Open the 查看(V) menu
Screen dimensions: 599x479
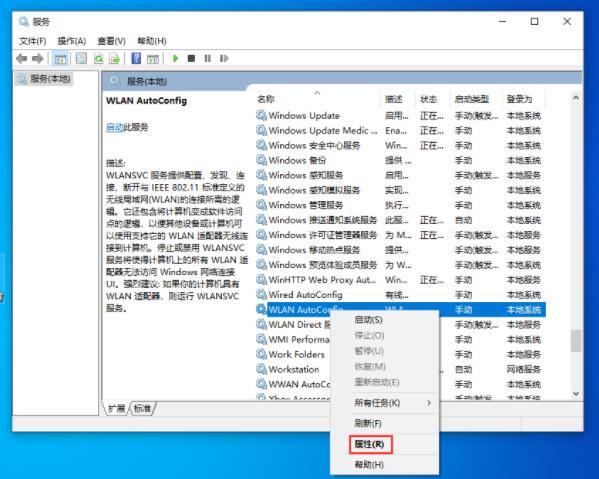[112, 41]
